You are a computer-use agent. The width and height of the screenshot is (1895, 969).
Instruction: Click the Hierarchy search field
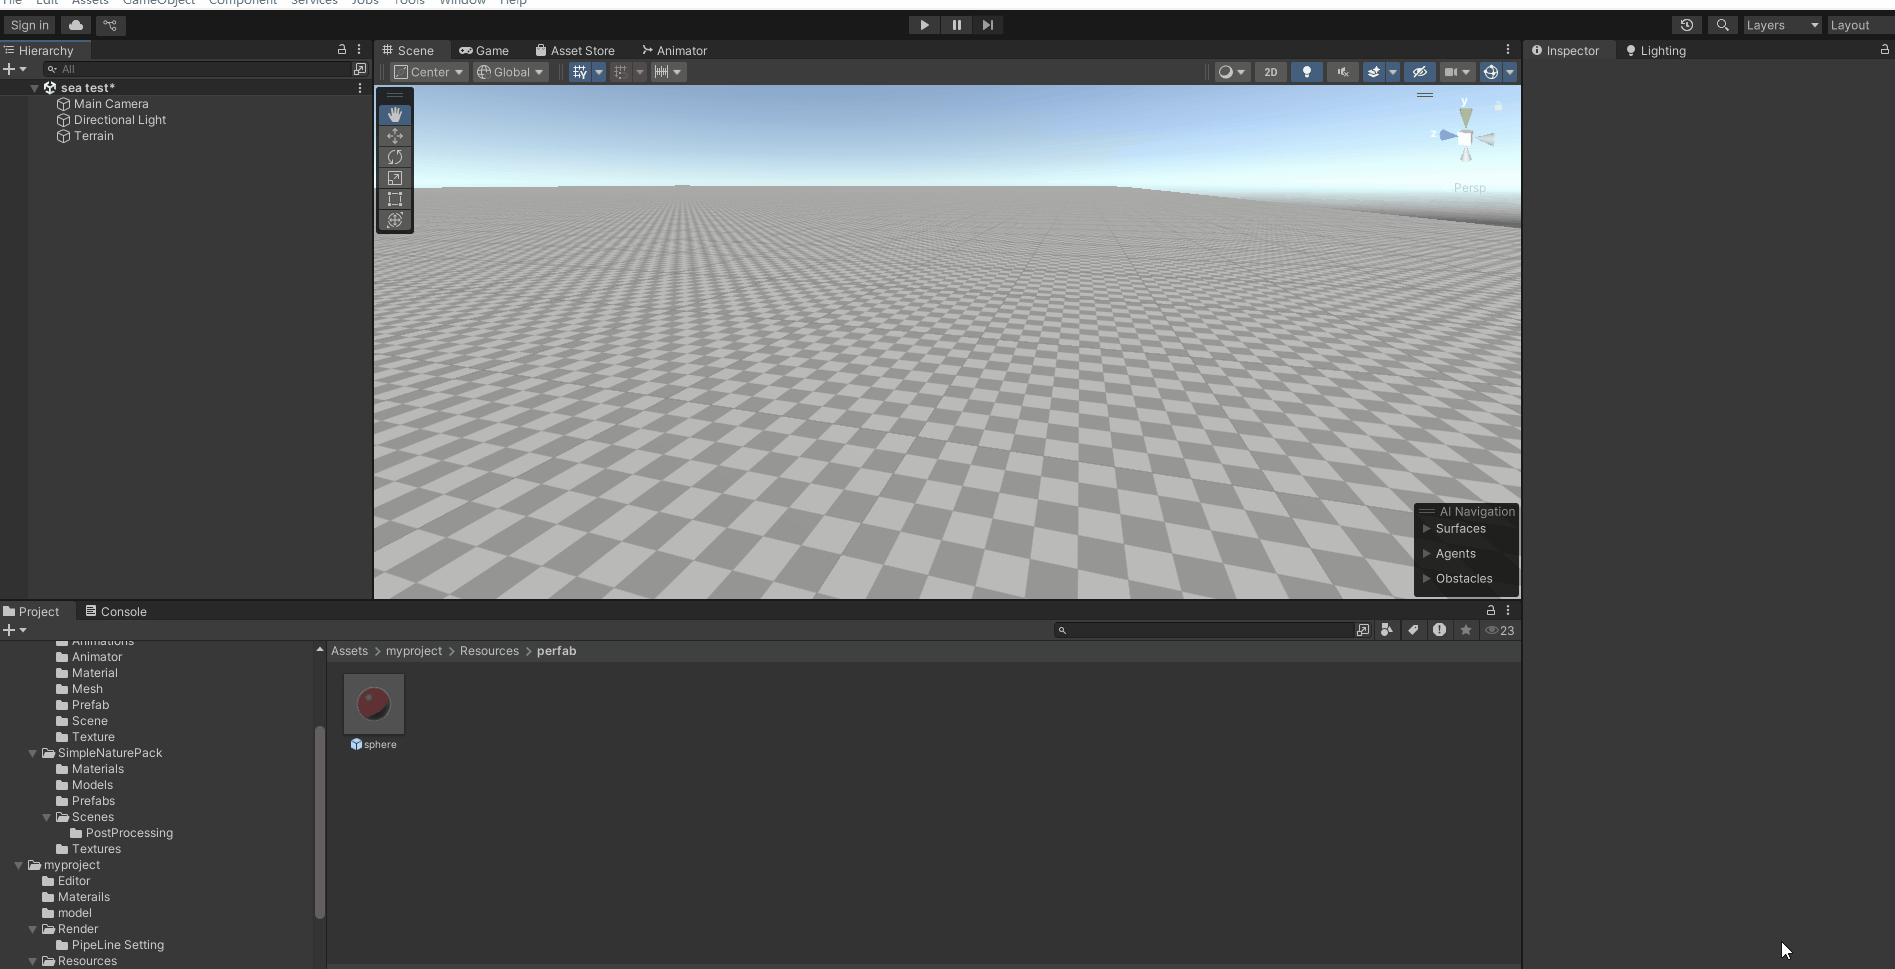[x=198, y=69]
